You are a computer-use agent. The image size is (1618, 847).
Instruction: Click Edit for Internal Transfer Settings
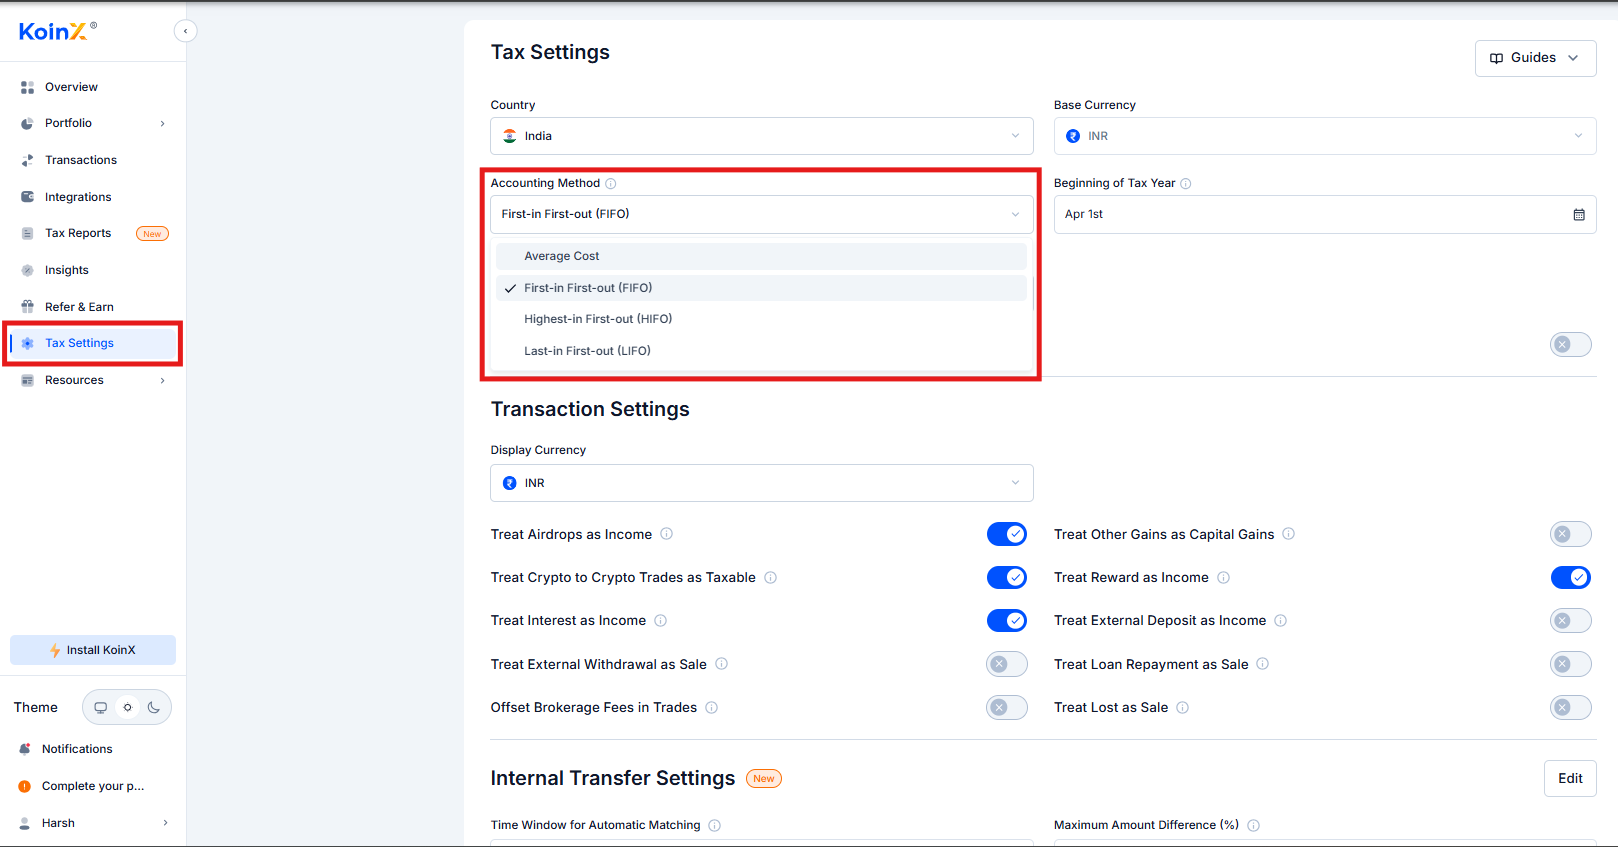[1570, 778]
